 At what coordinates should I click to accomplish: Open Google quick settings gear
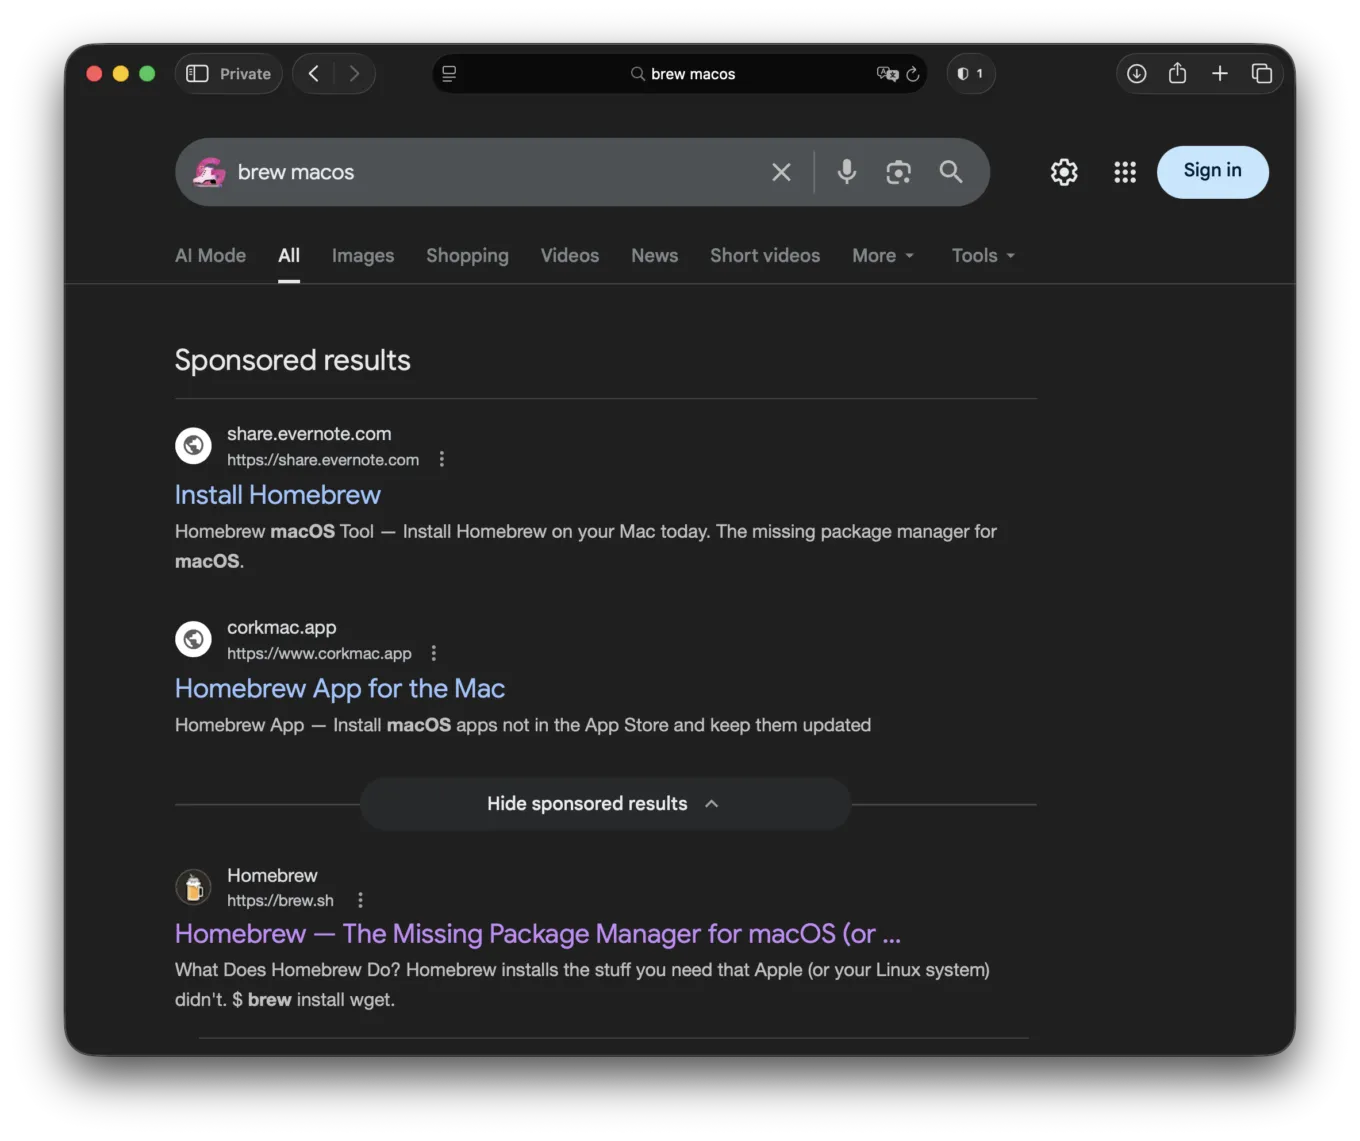coord(1064,172)
